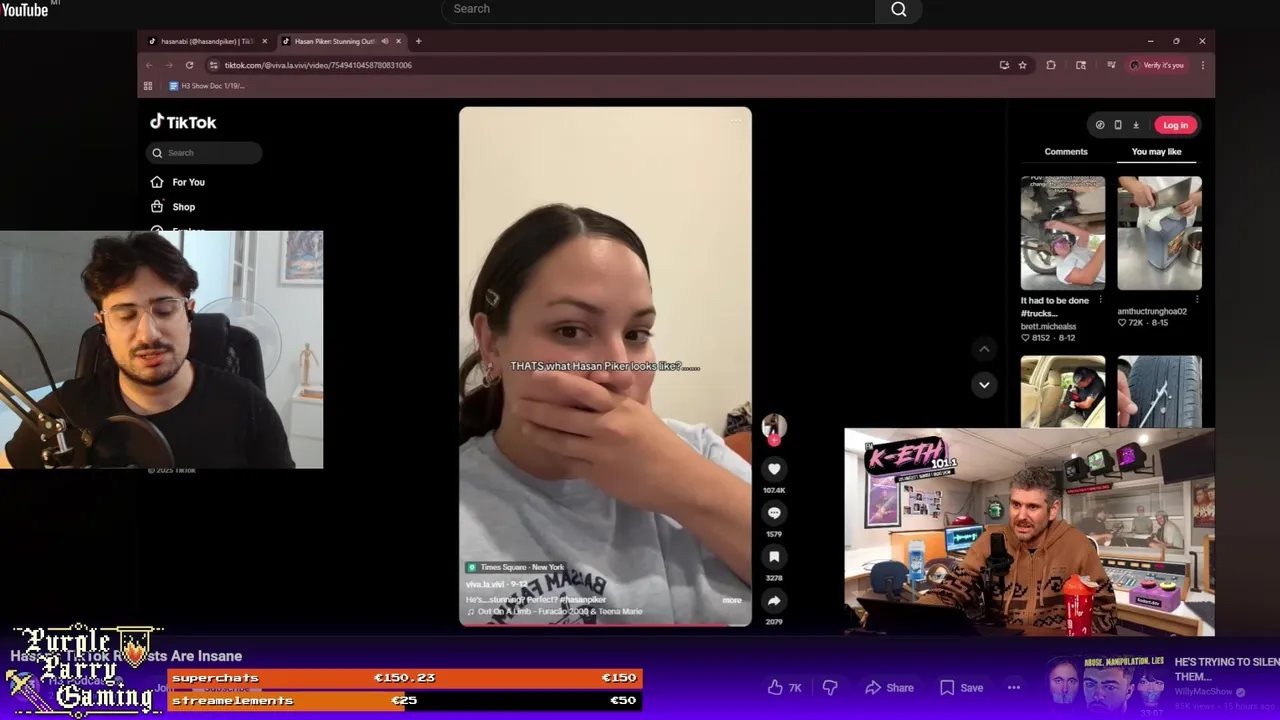Click the download app icon beside Log in
The height and width of the screenshot is (720, 1280).
[x=1136, y=125]
